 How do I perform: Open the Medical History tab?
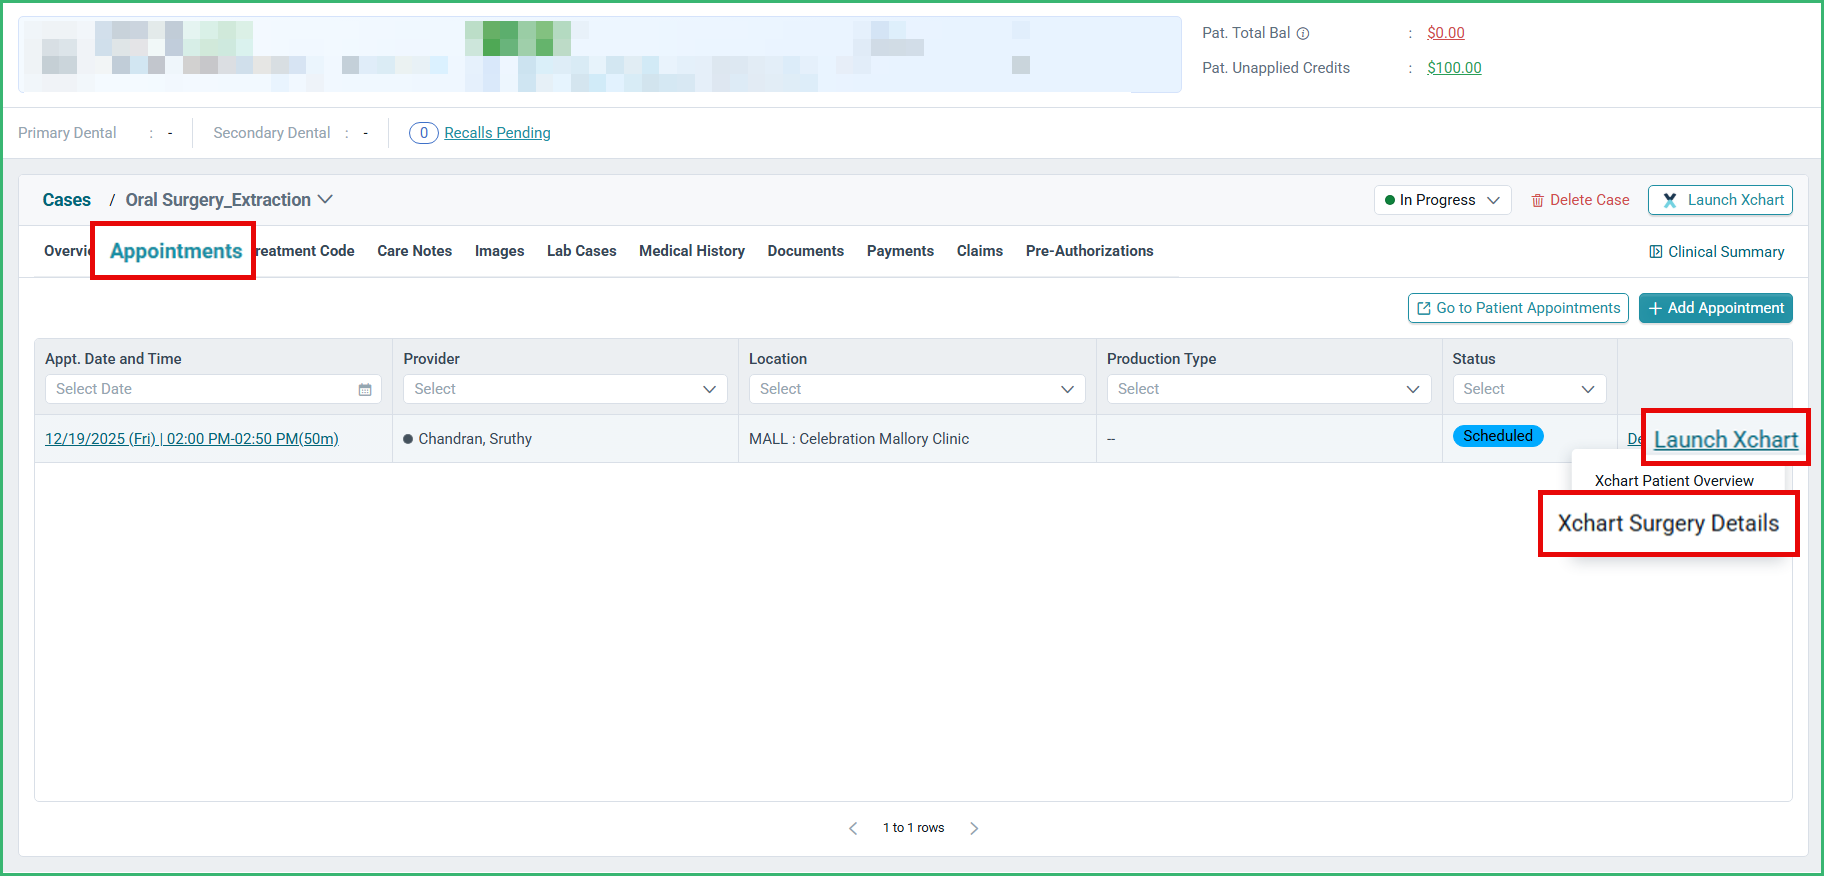tap(692, 251)
